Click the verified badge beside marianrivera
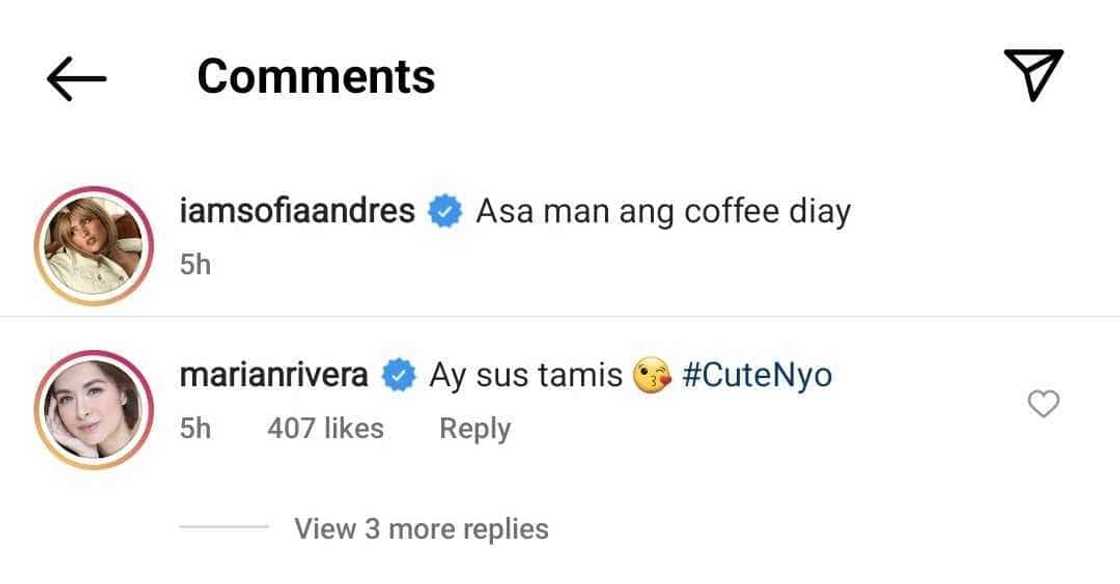This screenshot has width=1120, height=584. pyautogui.click(x=398, y=373)
